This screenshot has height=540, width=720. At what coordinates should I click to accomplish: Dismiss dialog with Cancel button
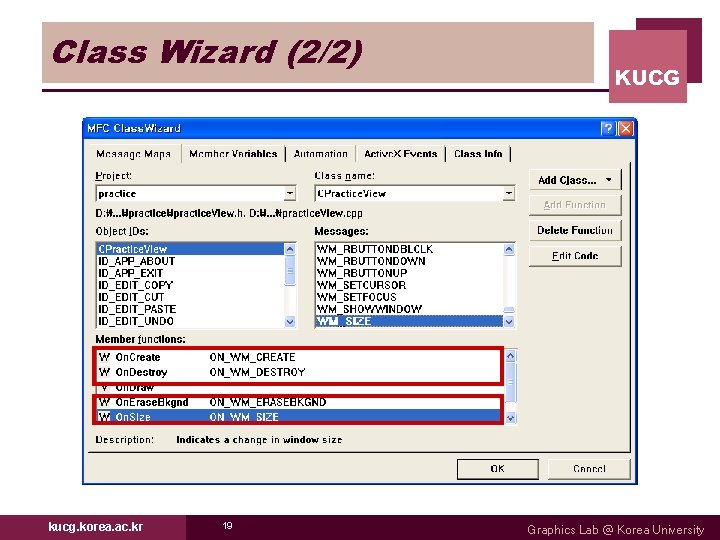(x=589, y=469)
